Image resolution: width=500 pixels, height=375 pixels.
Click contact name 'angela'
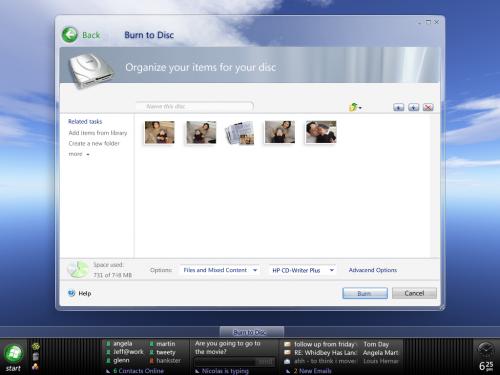coord(122,343)
